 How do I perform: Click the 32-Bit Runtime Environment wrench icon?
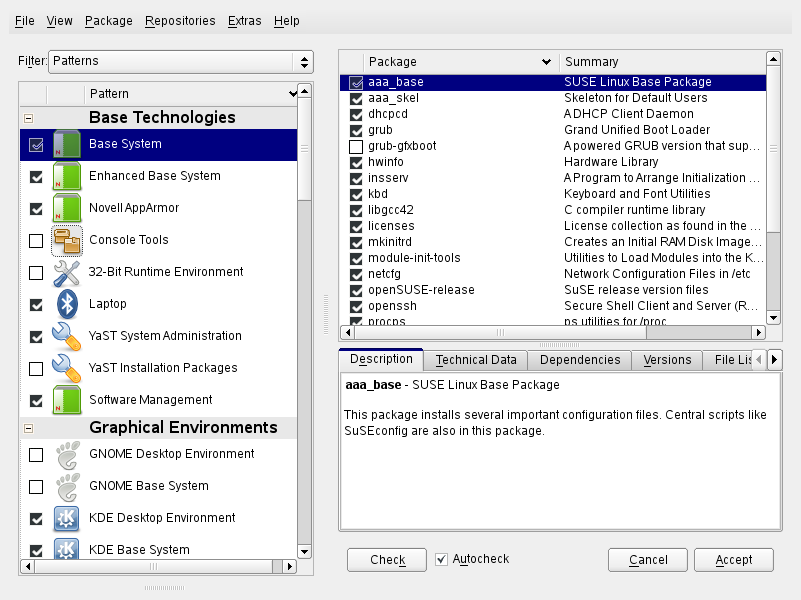click(x=67, y=272)
